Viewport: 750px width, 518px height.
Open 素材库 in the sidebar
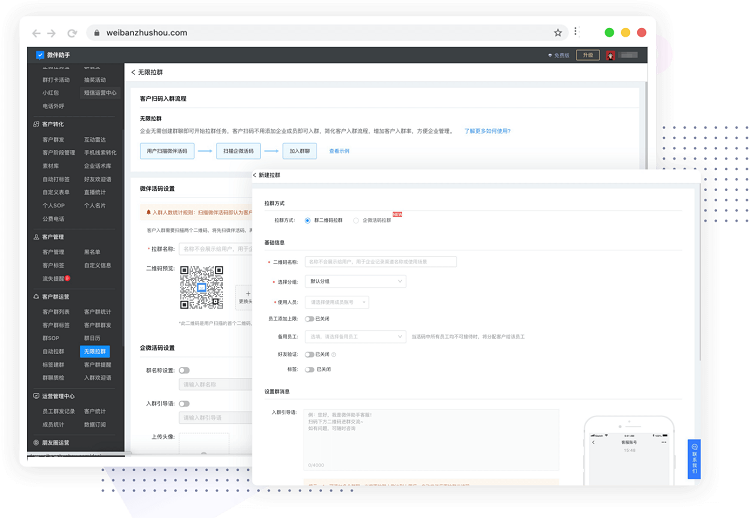tap(51, 166)
